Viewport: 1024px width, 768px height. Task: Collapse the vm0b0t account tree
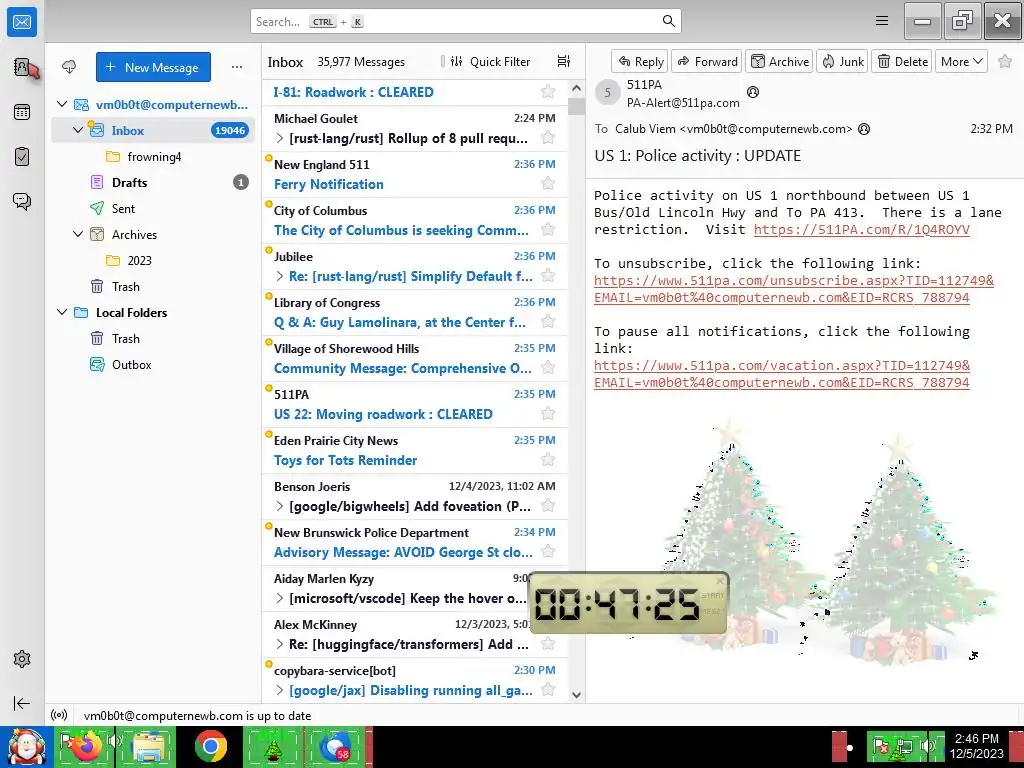click(x=62, y=104)
